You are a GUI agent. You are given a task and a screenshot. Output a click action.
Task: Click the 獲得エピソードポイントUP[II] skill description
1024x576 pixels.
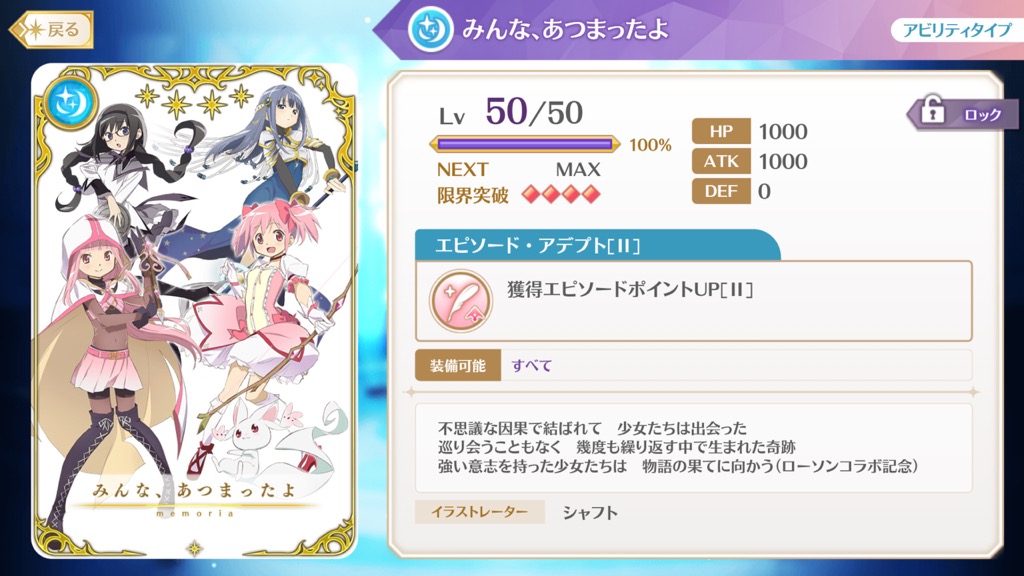click(630, 289)
